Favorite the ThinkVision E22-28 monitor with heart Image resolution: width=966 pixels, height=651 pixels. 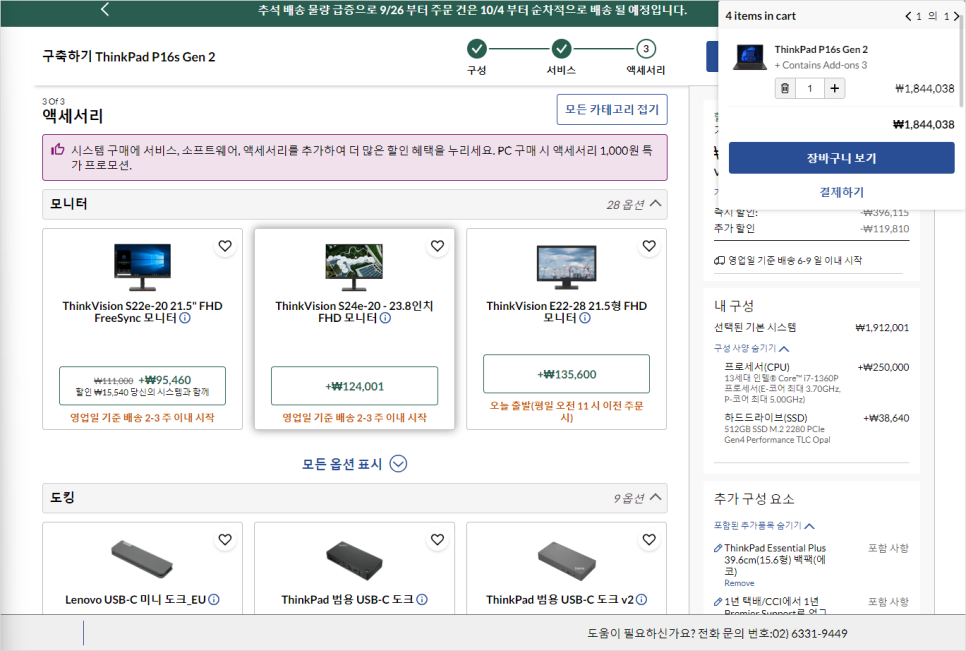[649, 246]
